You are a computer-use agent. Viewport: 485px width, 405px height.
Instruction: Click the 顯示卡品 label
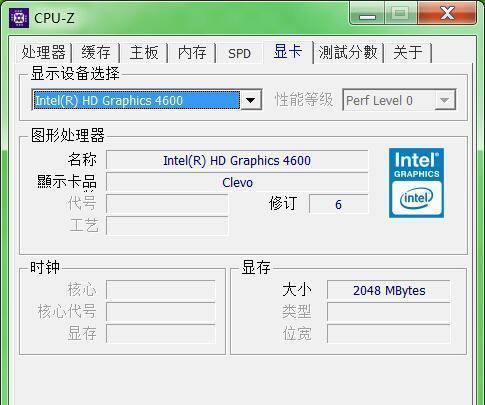pos(67,182)
